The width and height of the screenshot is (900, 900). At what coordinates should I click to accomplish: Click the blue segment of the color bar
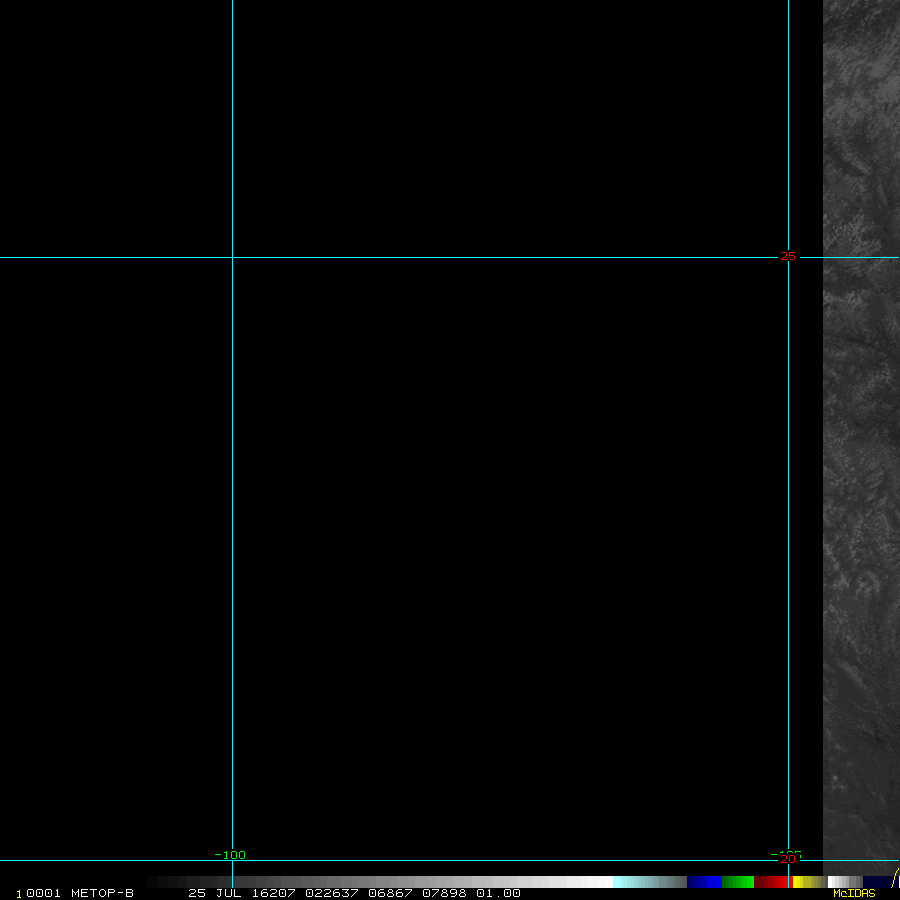click(704, 882)
